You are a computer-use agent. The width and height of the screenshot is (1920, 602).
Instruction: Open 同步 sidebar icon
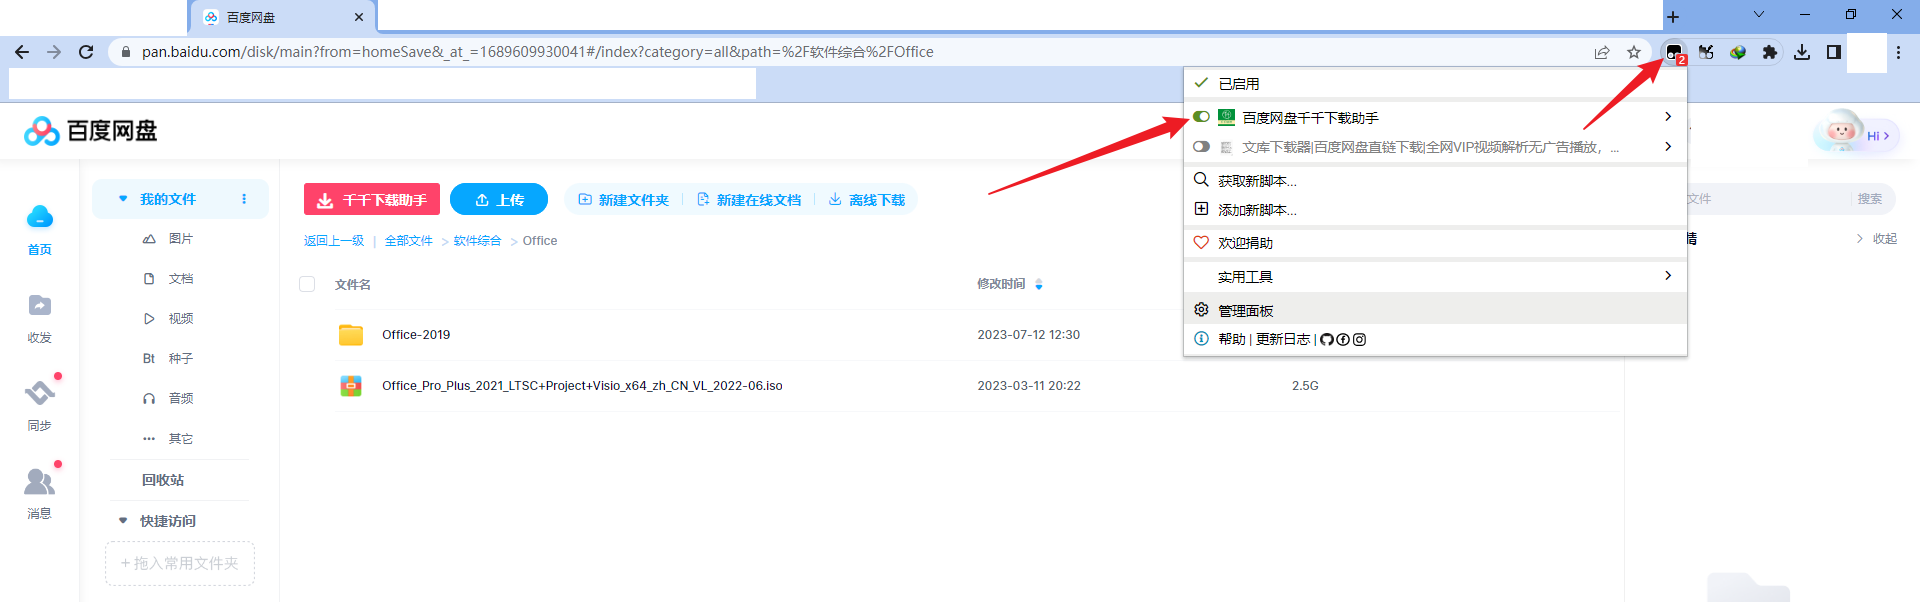click(39, 393)
